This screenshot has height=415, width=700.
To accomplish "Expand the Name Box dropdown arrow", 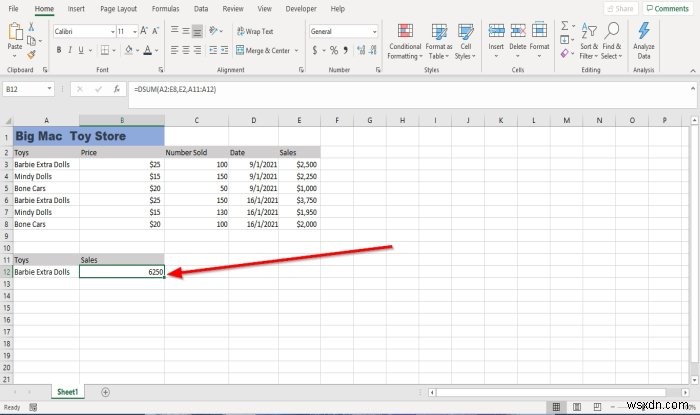I will point(49,89).
